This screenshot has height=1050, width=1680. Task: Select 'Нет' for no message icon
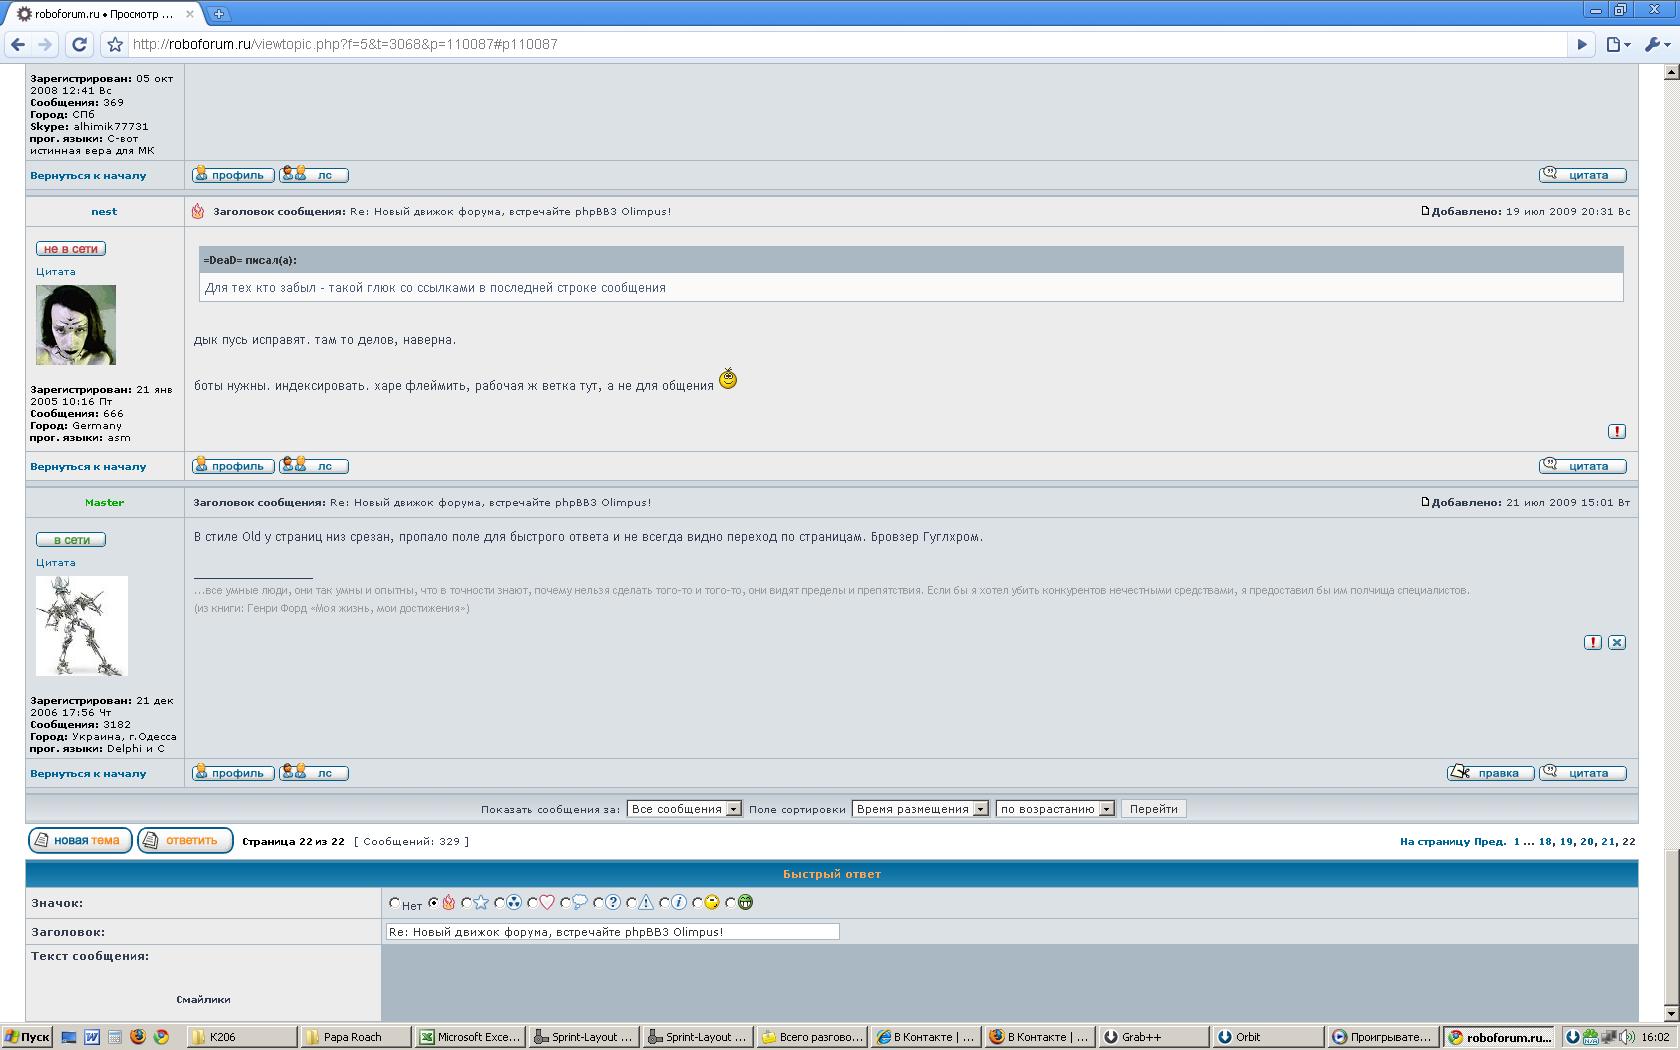395,903
